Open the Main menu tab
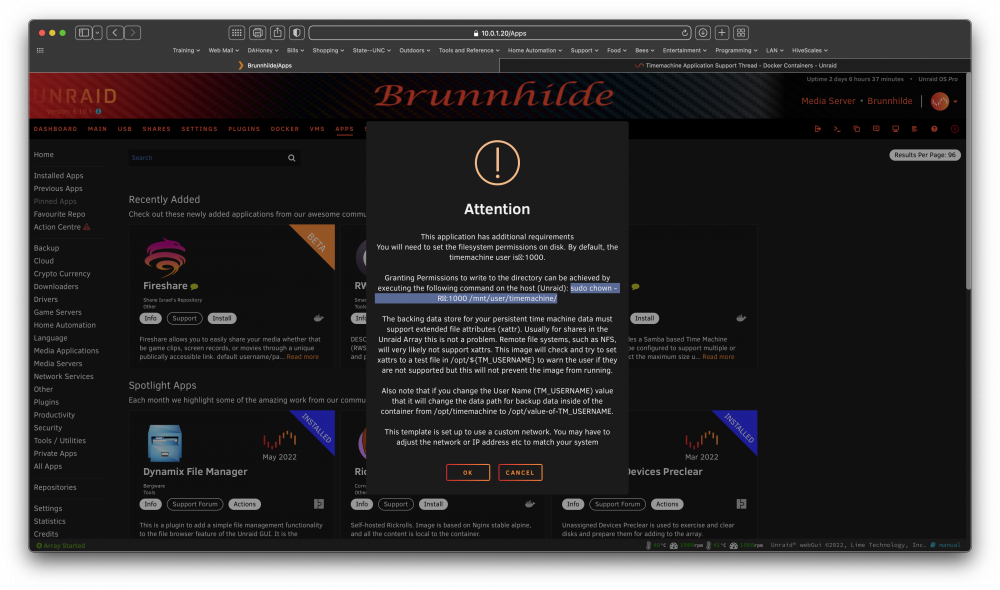This screenshot has height=590, width=1000. click(x=98, y=129)
